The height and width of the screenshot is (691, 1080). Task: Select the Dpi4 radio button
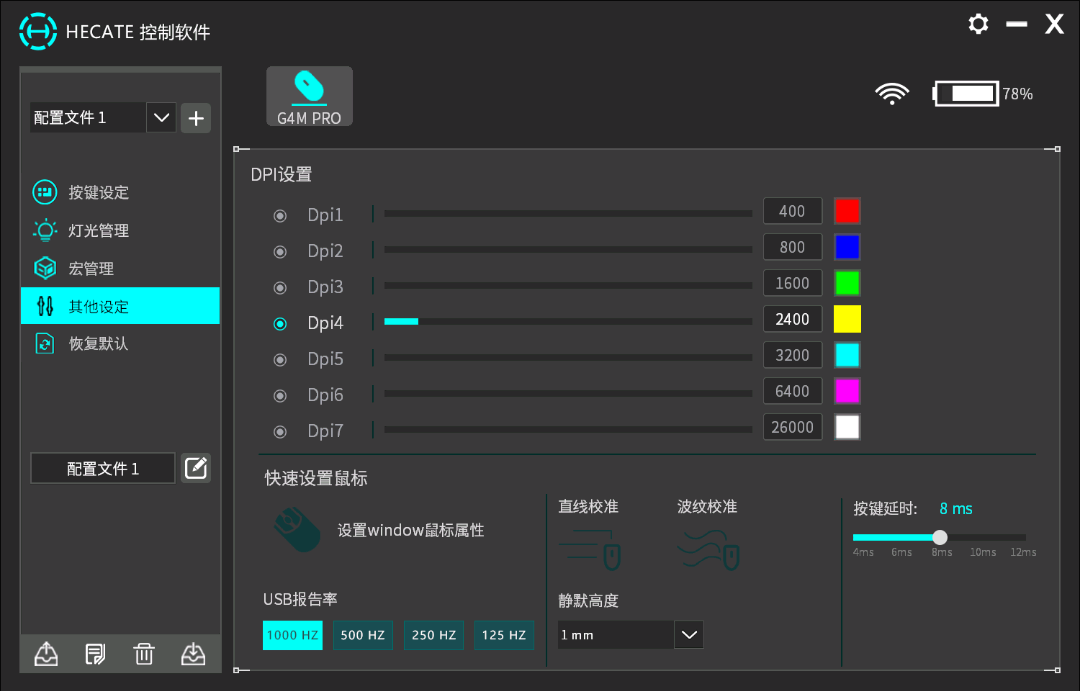(x=280, y=323)
